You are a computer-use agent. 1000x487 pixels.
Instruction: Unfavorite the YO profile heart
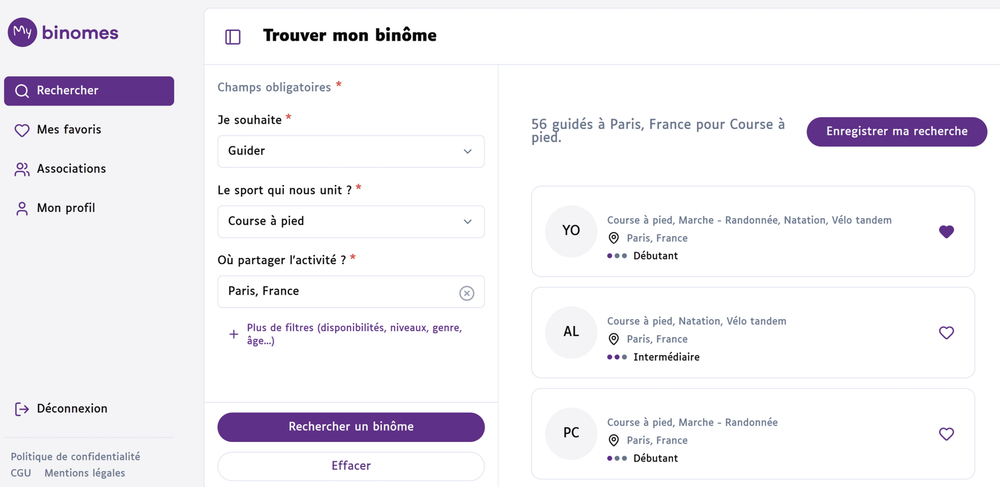946,232
